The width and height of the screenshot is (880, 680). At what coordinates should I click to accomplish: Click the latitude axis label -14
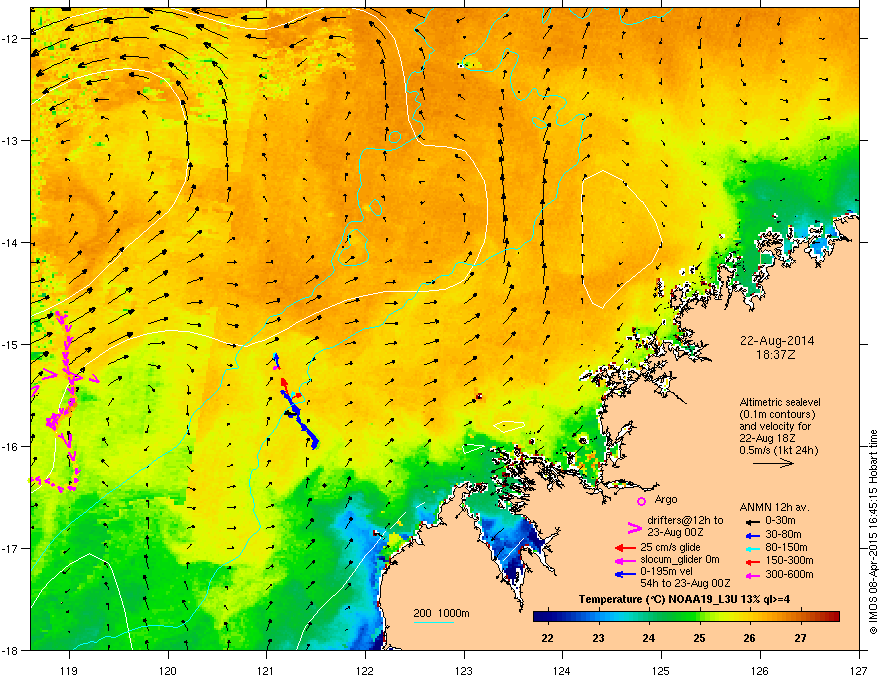pyautogui.click(x=11, y=243)
